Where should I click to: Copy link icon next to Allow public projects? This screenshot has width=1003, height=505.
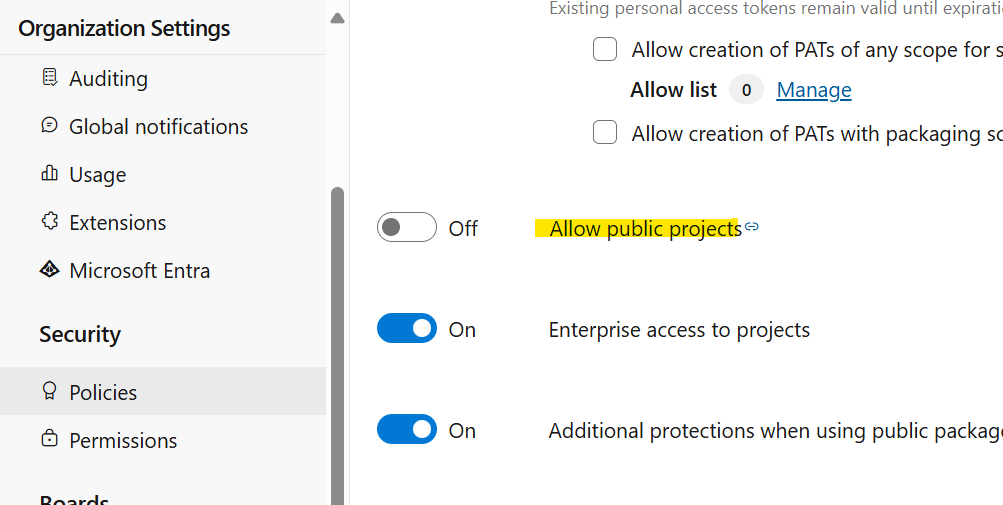coord(752,227)
